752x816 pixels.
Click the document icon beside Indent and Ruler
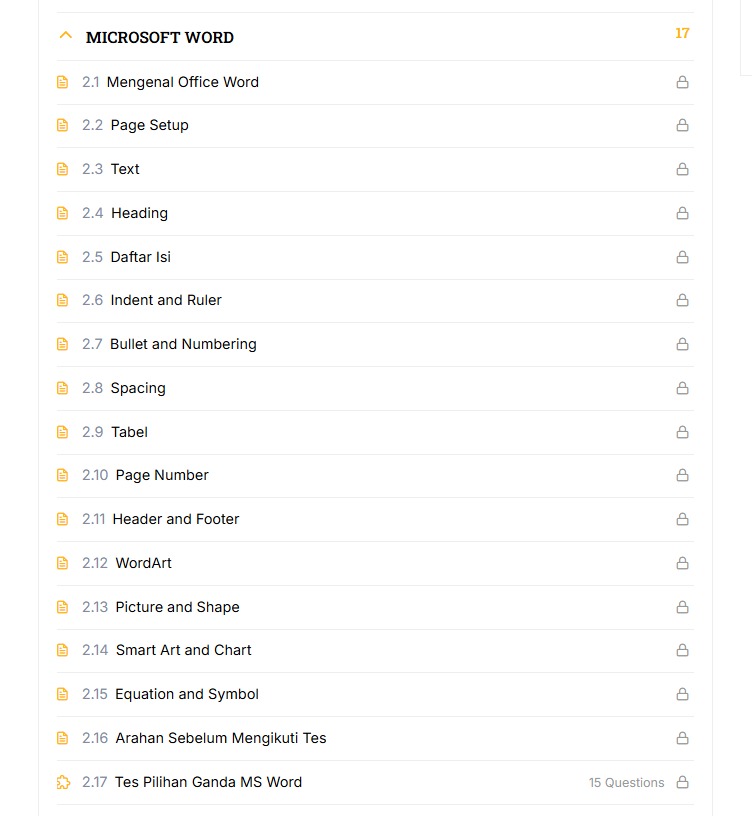(63, 300)
